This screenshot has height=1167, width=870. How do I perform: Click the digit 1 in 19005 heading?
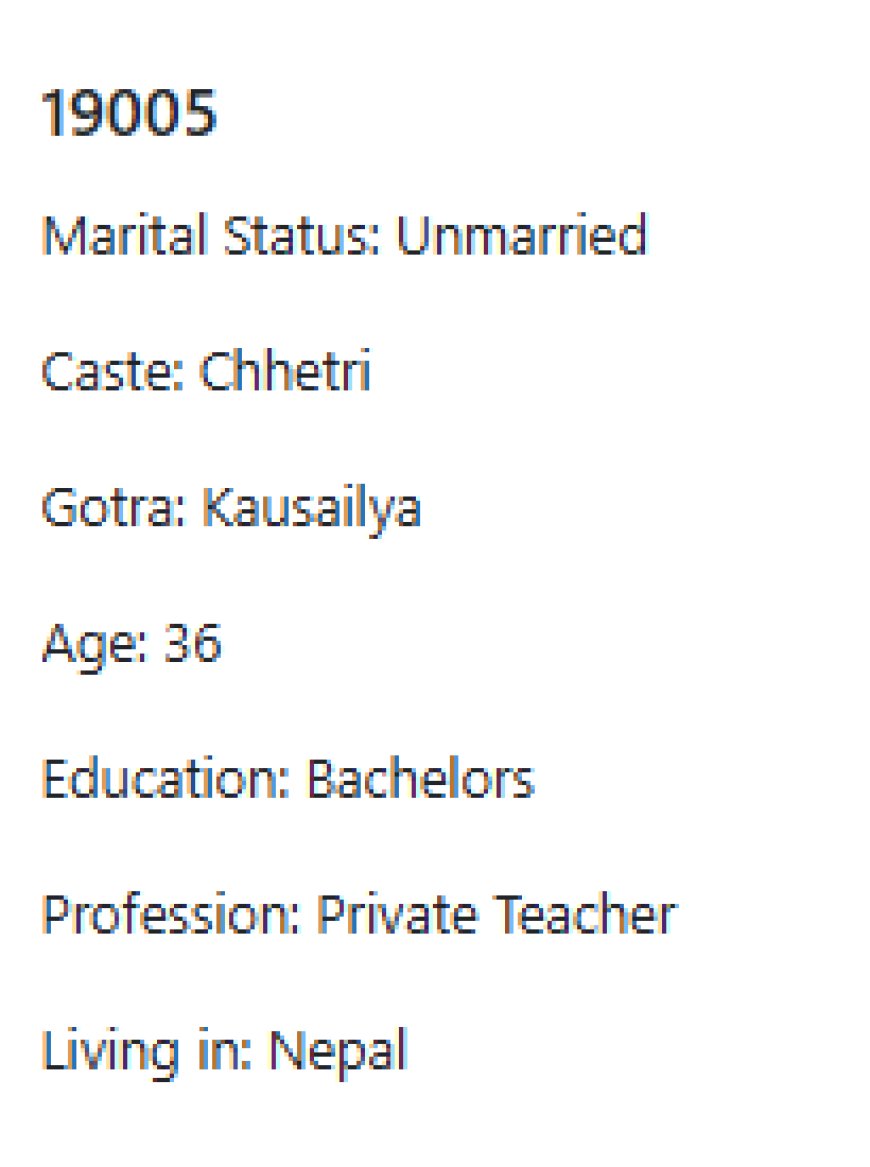pyautogui.click(x=54, y=113)
